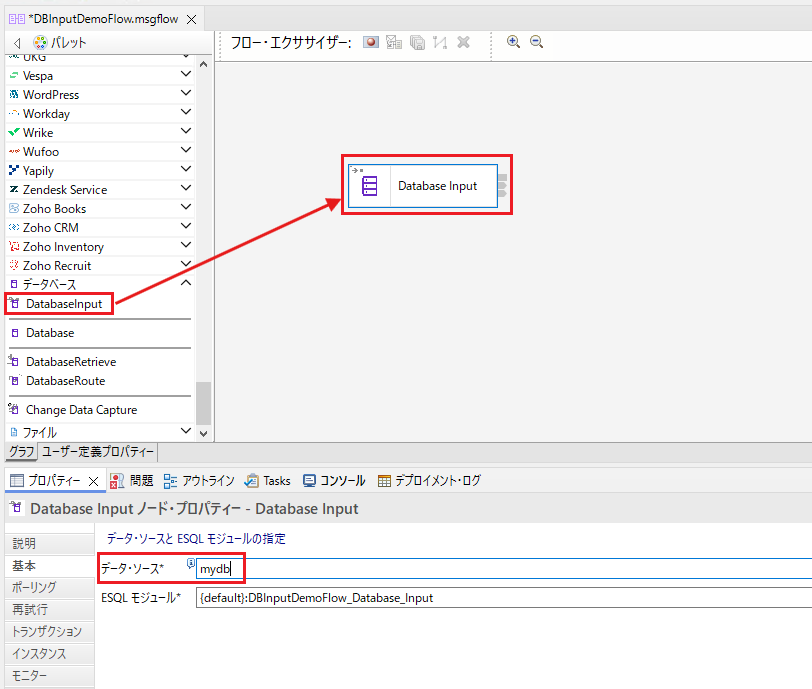The image size is (812, 689).
Task: Click the ESQL モジュール input field
Action: pyautogui.click(x=503, y=598)
